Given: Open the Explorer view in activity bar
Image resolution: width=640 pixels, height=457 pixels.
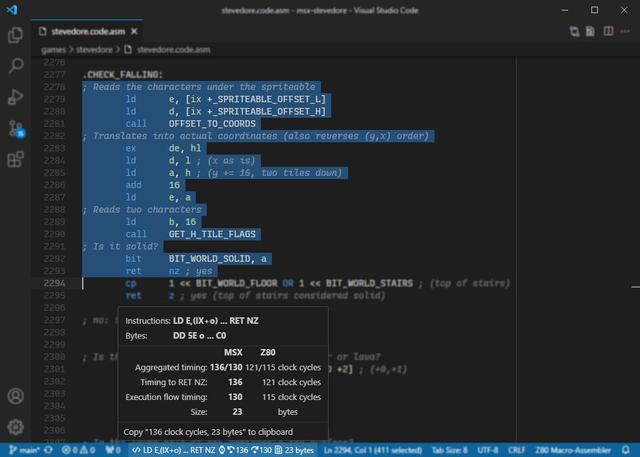Looking at the screenshot, I should (x=15, y=35).
